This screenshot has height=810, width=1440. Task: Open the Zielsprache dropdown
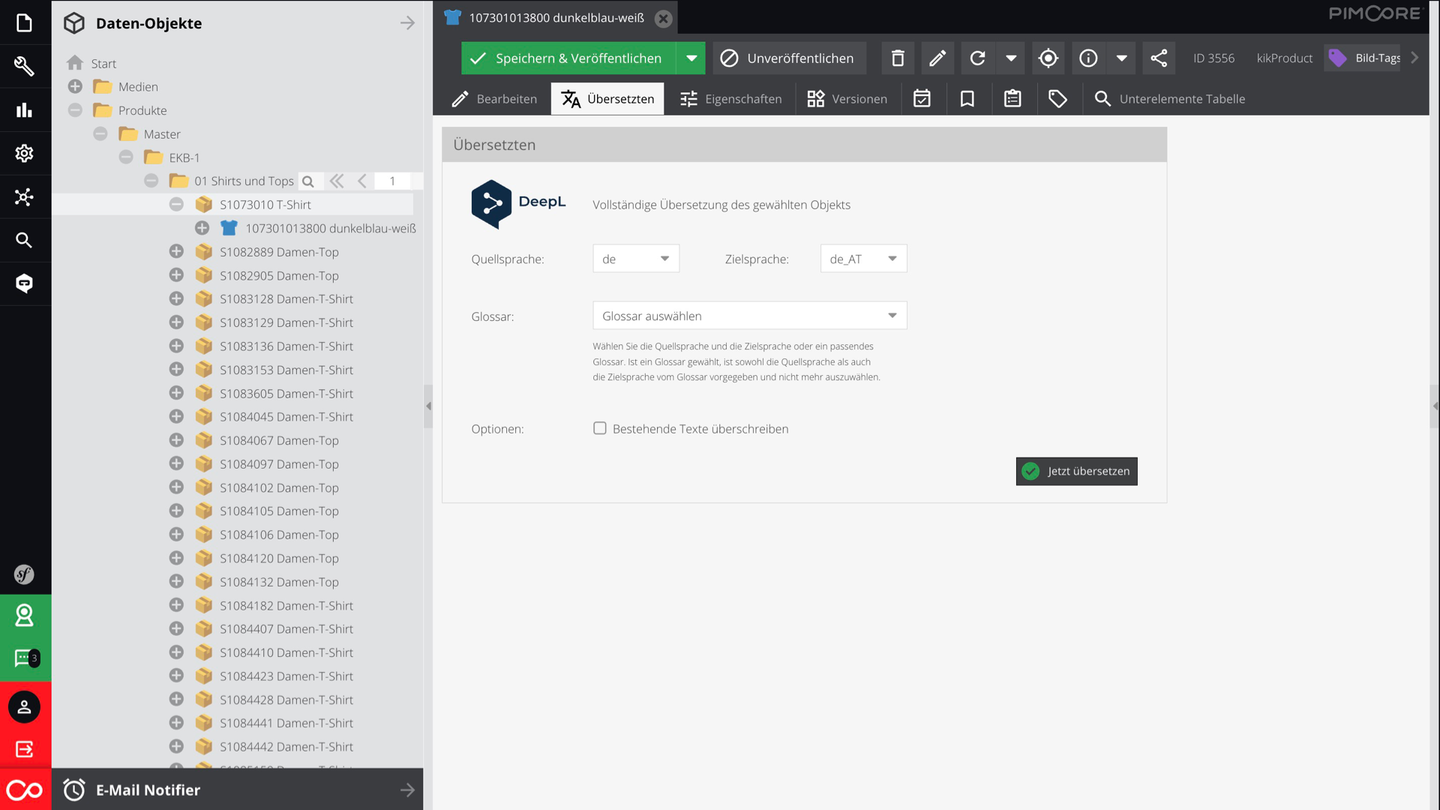pyautogui.click(x=863, y=259)
